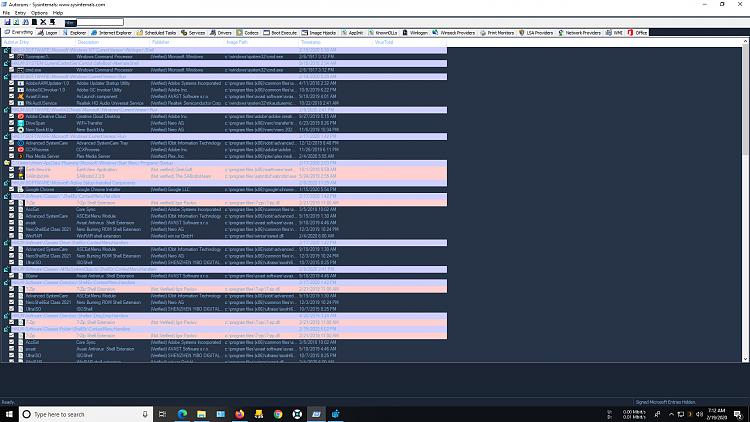Image resolution: width=750 pixels, height=422 pixels.
Task: Click the scrollbar up arrow
Action: tap(745, 42)
